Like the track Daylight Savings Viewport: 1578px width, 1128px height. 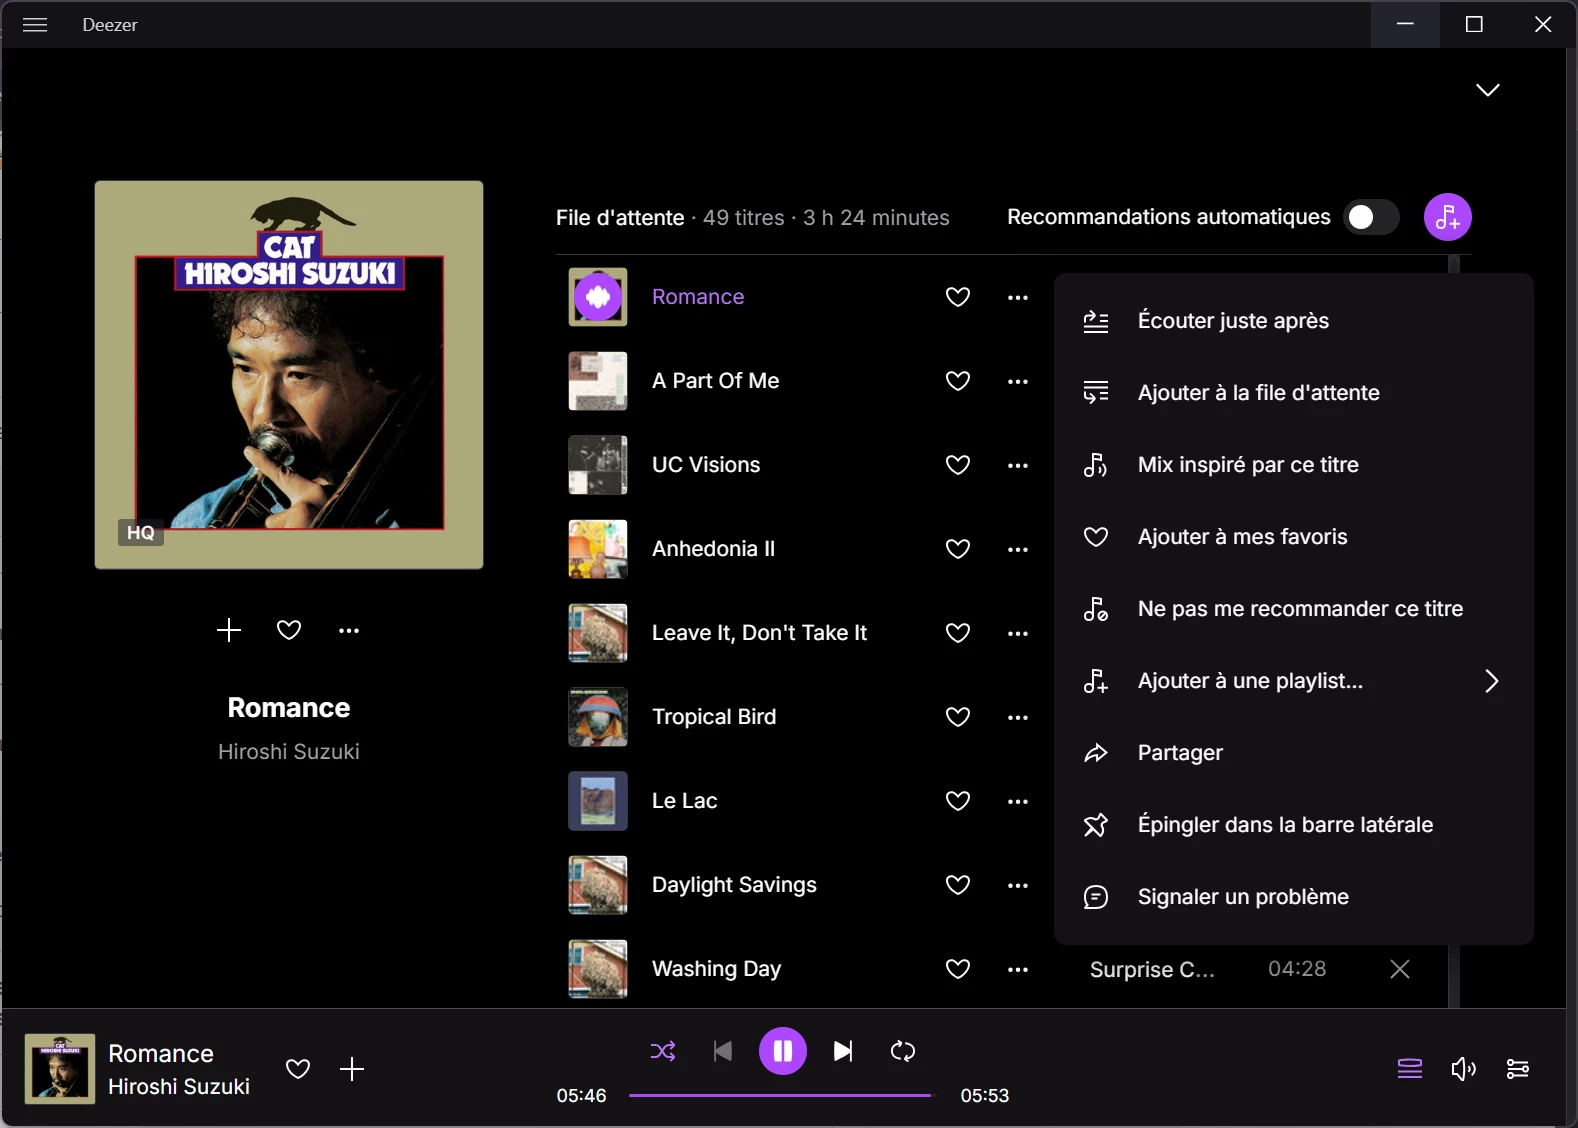[958, 885]
